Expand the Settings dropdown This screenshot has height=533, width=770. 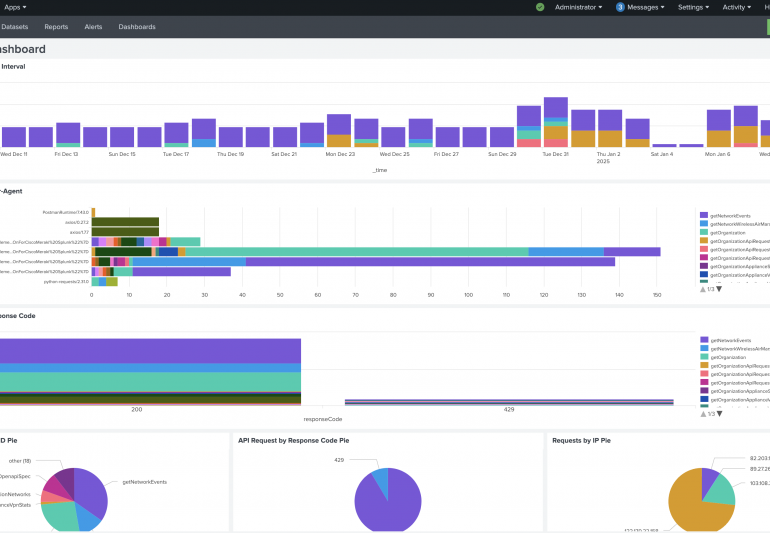tap(692, 7)
